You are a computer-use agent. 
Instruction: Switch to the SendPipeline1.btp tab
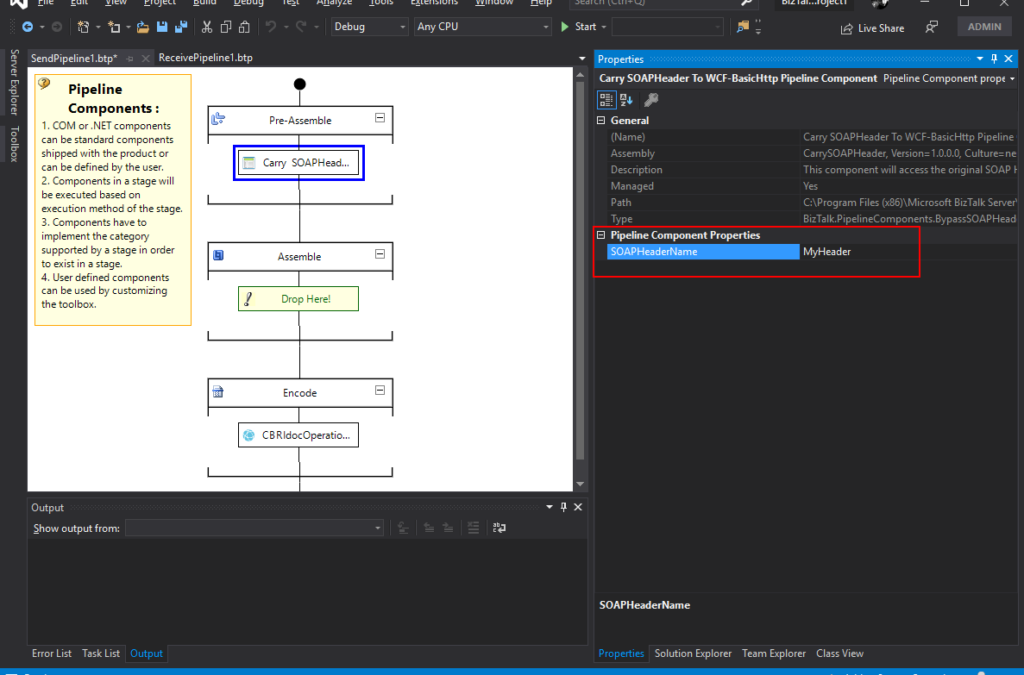coord(74,58)
